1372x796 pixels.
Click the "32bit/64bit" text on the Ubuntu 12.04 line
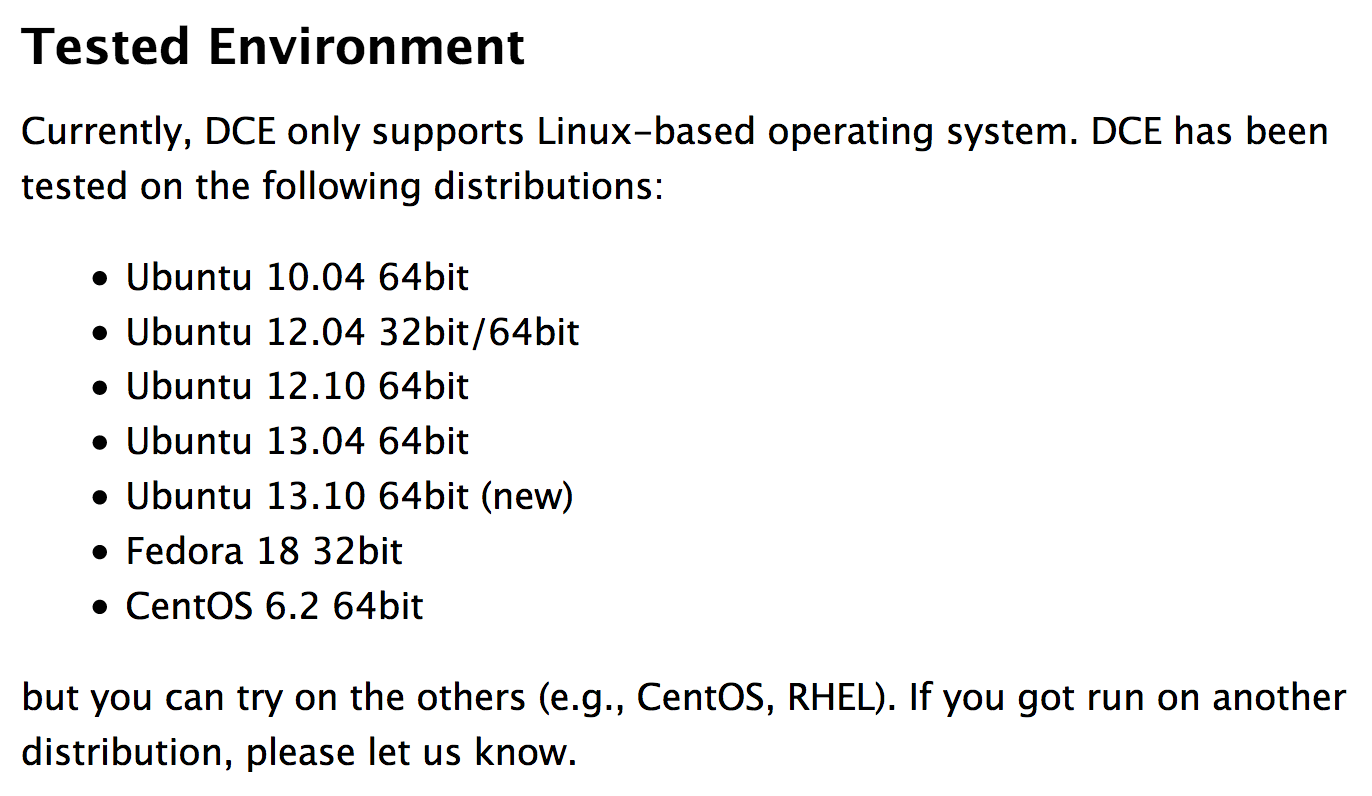479,332
